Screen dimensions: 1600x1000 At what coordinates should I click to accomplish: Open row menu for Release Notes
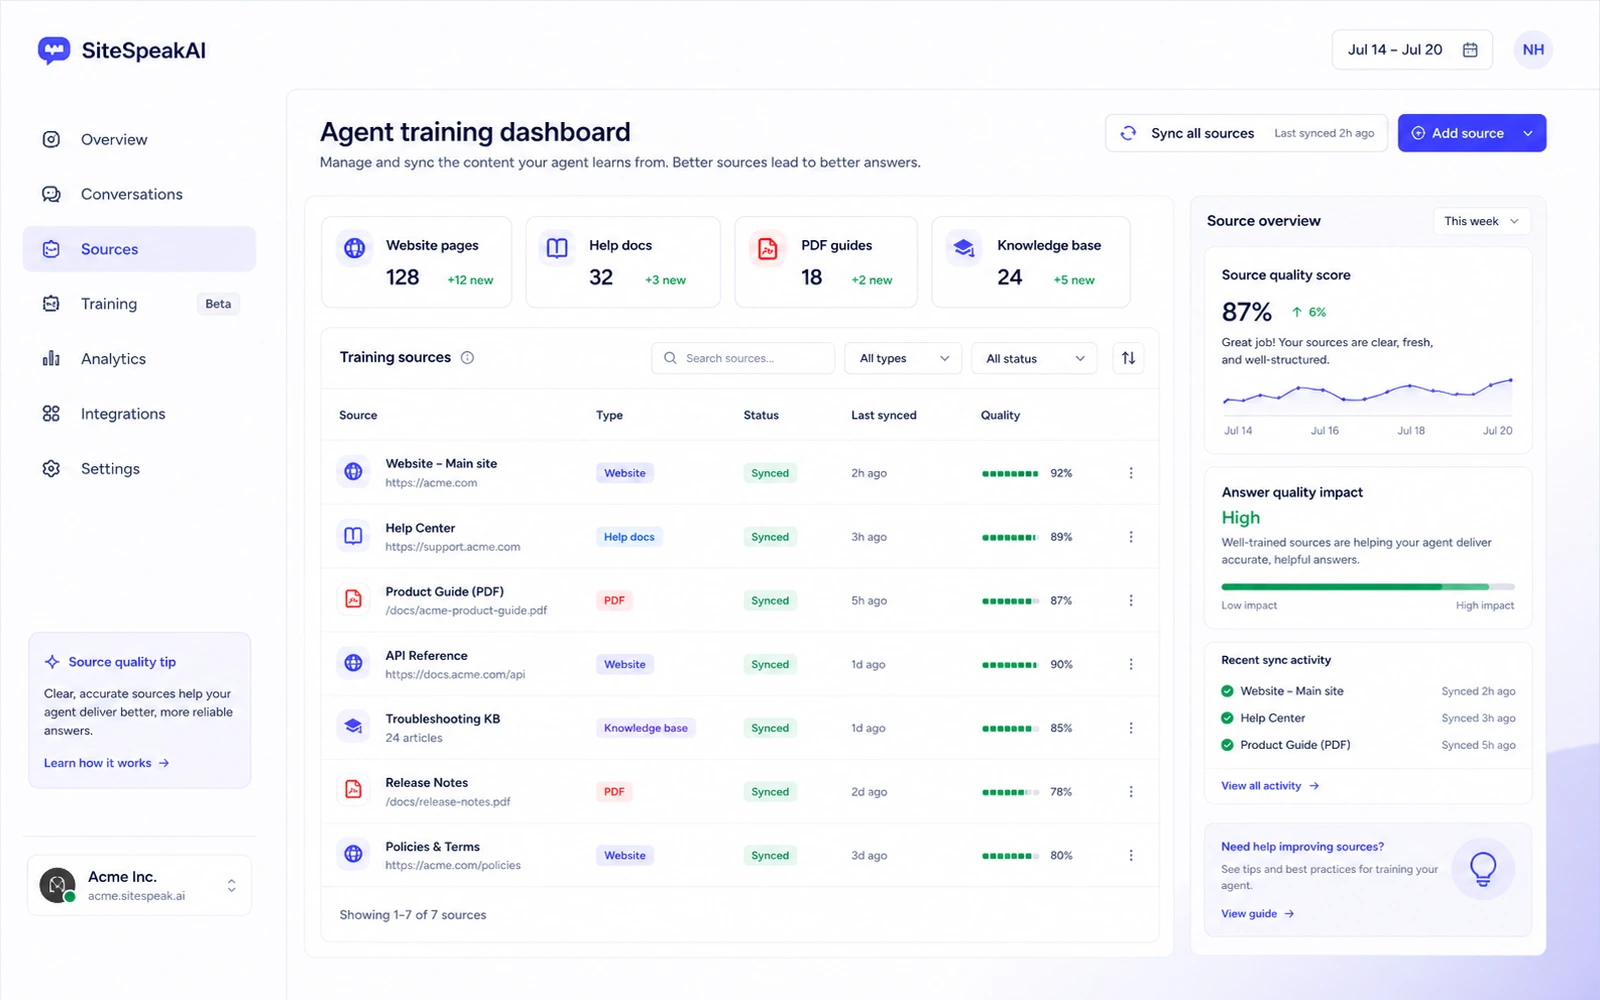[x=1131, y=792]
